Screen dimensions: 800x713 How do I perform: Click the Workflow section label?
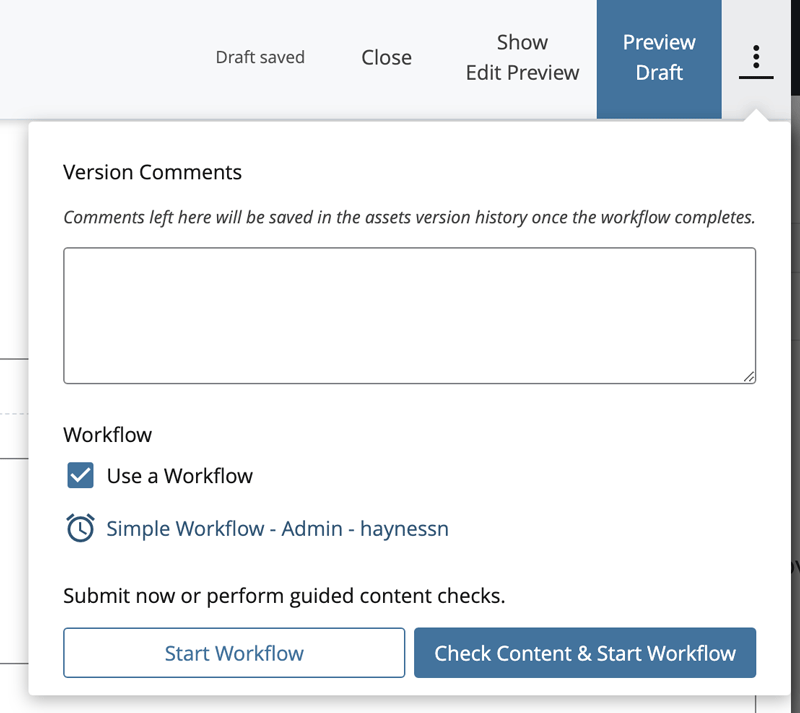(x=107, y=434)
